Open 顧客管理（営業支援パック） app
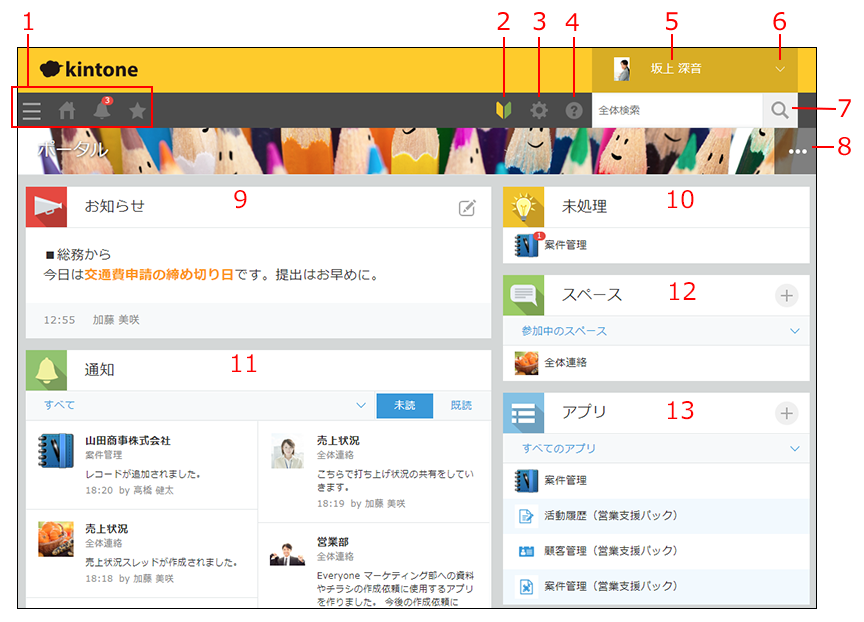The image size is (864, 622). click(x=611, y=551)
